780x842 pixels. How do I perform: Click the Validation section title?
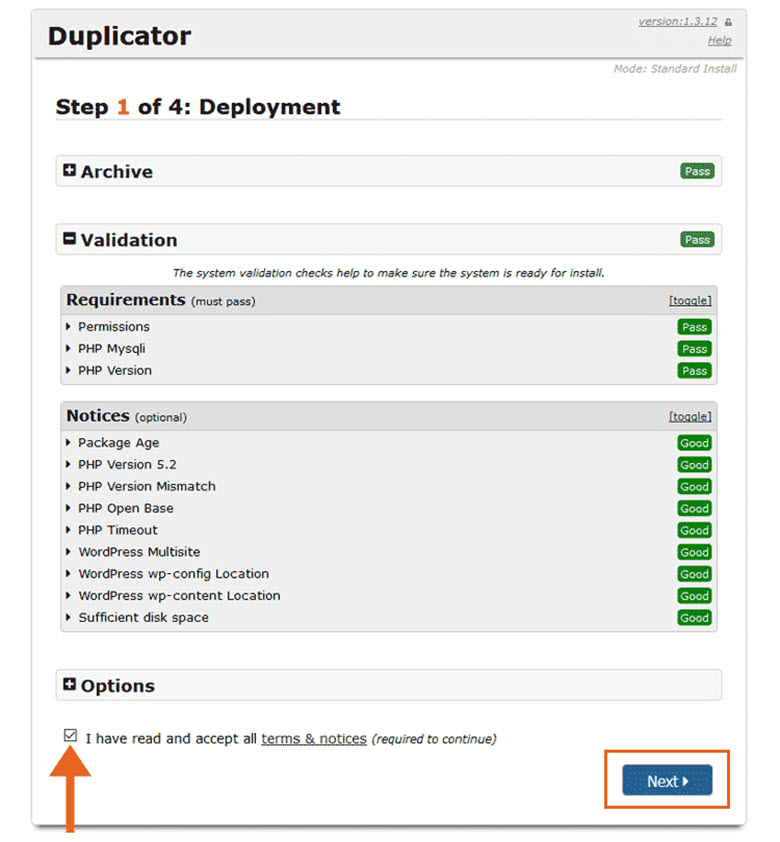(129, 239)
